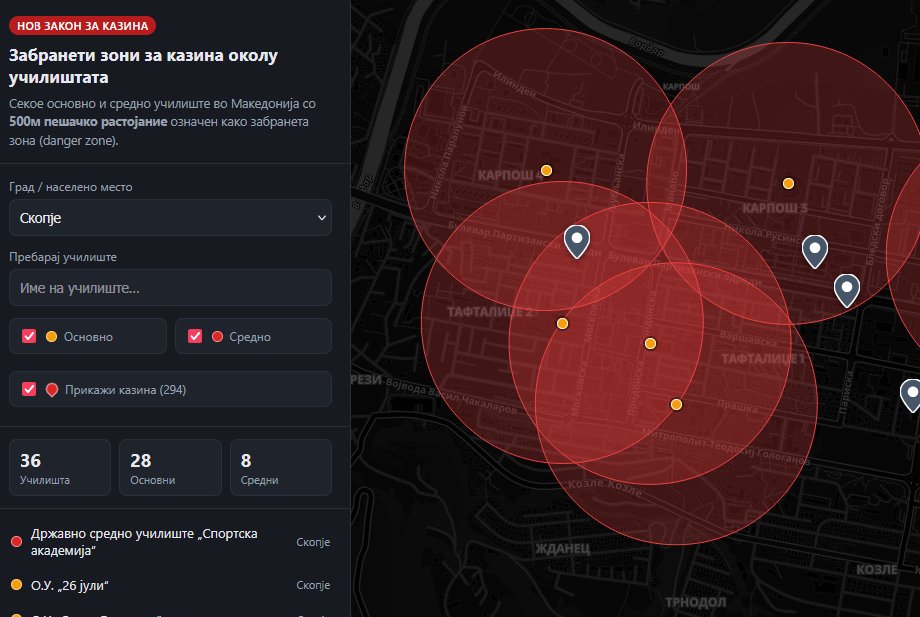Click the orange school dot above КАРПОШ 3

(x=789, y=184)
